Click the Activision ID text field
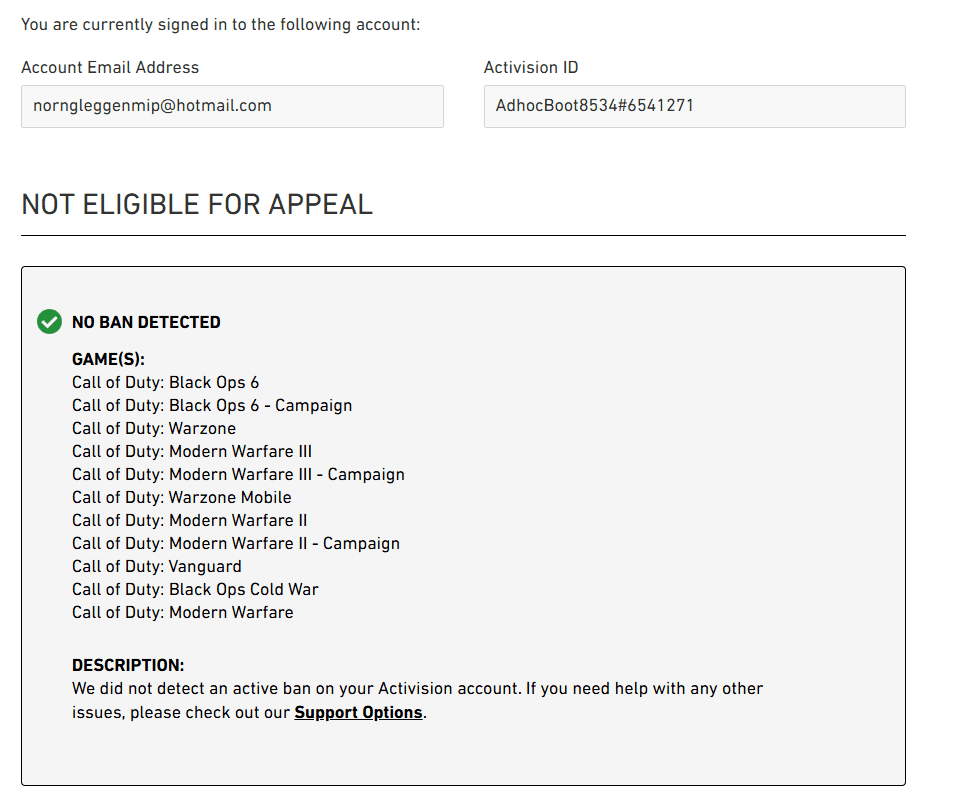This screenshot has width=963, height=794. (x=694, y=106)
